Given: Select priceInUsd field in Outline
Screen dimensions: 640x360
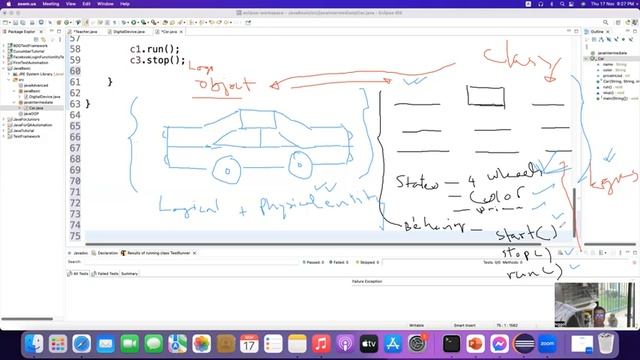Looking at the screenshot, I should click(x=612, y=76).
